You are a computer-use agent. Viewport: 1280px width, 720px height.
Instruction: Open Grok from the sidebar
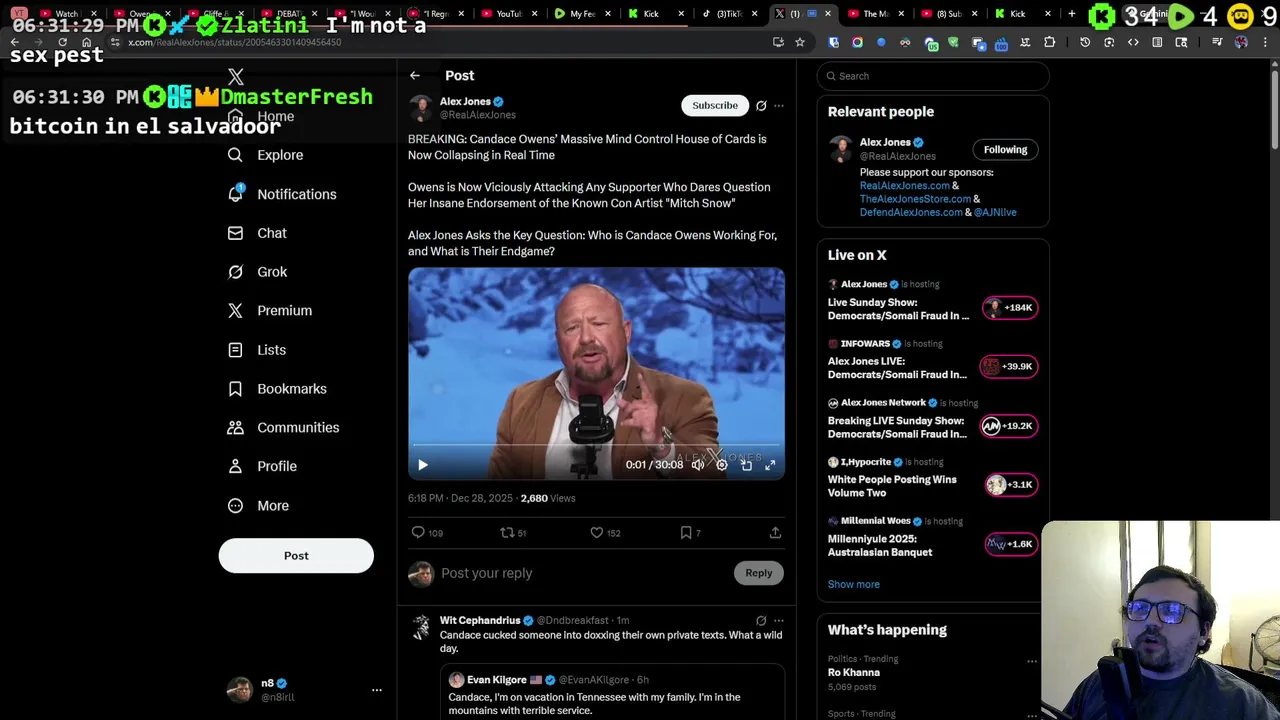click(x=258, y=272)
